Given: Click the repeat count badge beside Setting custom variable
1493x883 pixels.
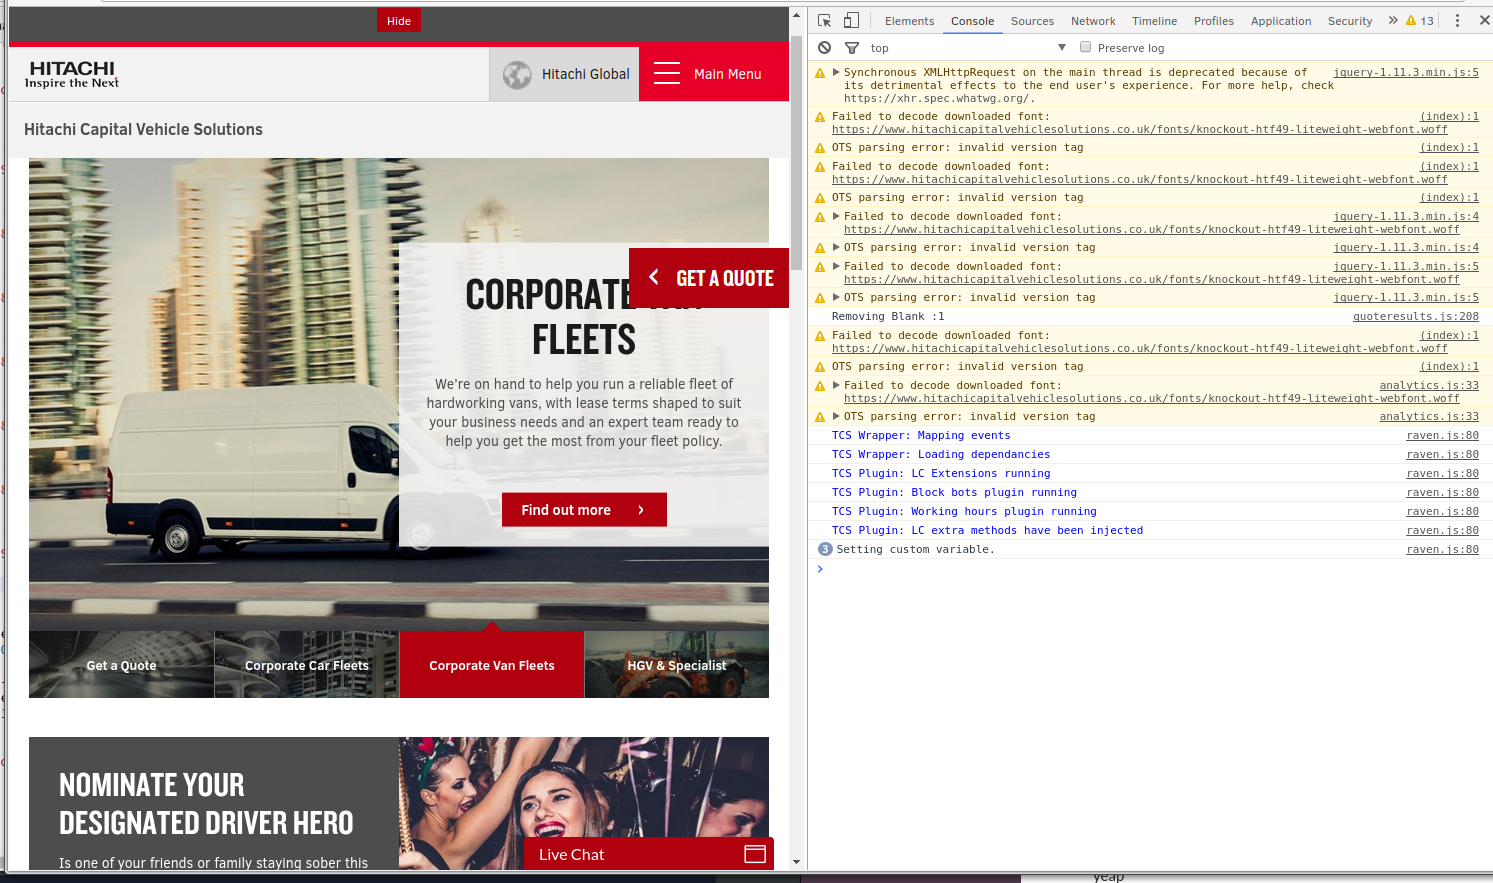Looking at the screenshot, I should pyautogui.click(x=825, y=549).
